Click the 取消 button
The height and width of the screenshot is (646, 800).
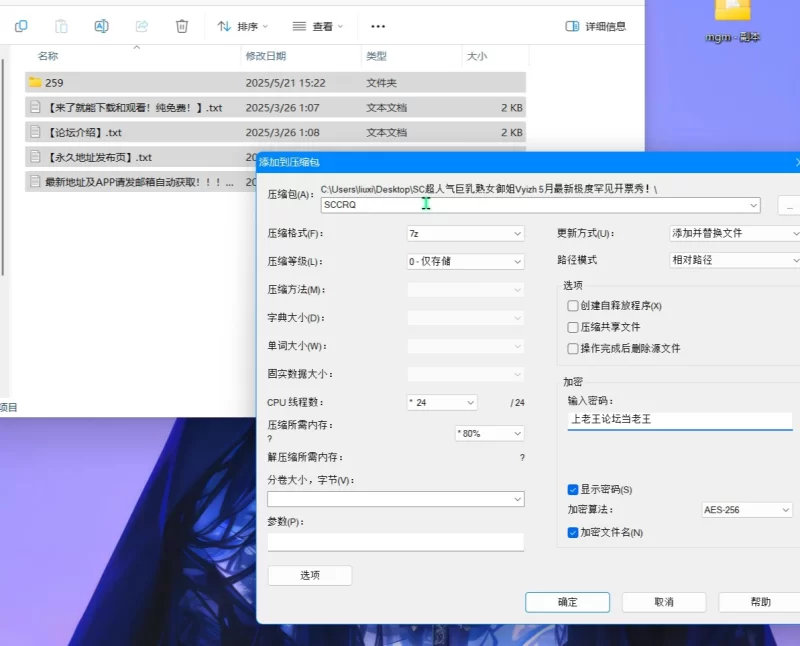pos(664,602)
